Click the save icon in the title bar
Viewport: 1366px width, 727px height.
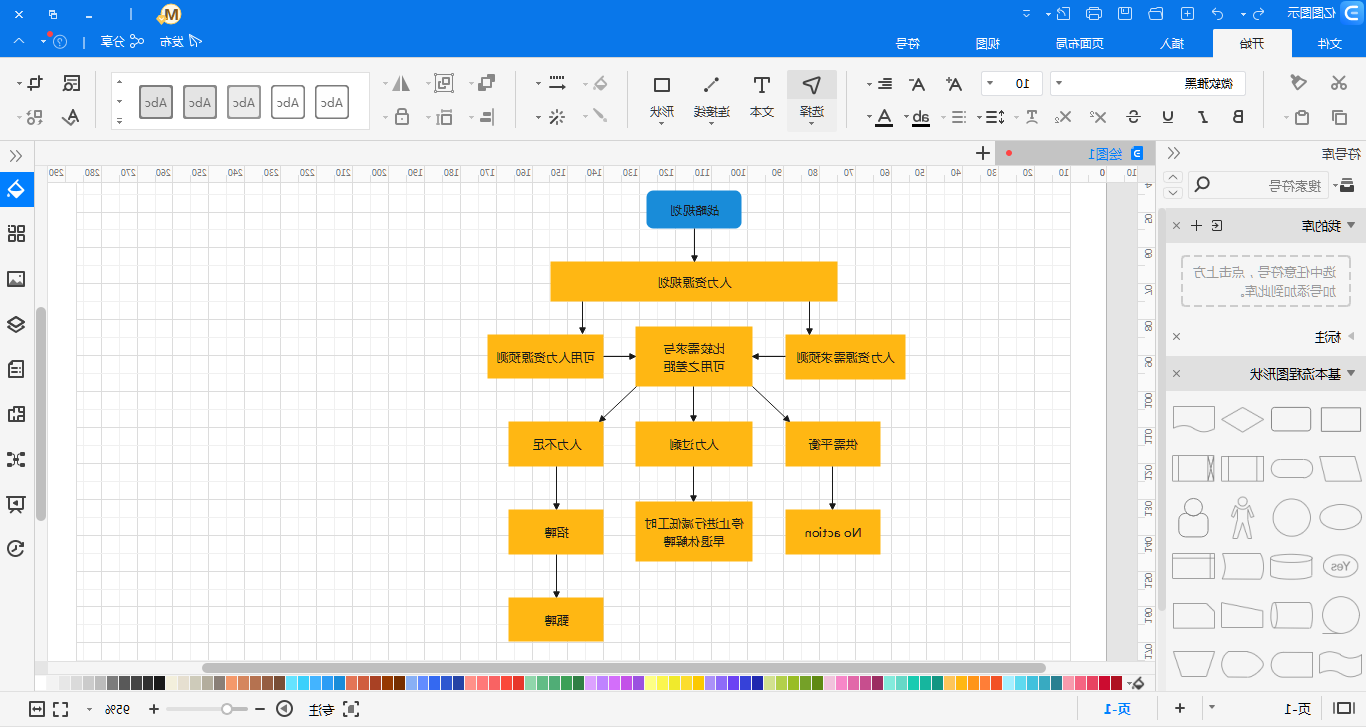(1125, 14)
